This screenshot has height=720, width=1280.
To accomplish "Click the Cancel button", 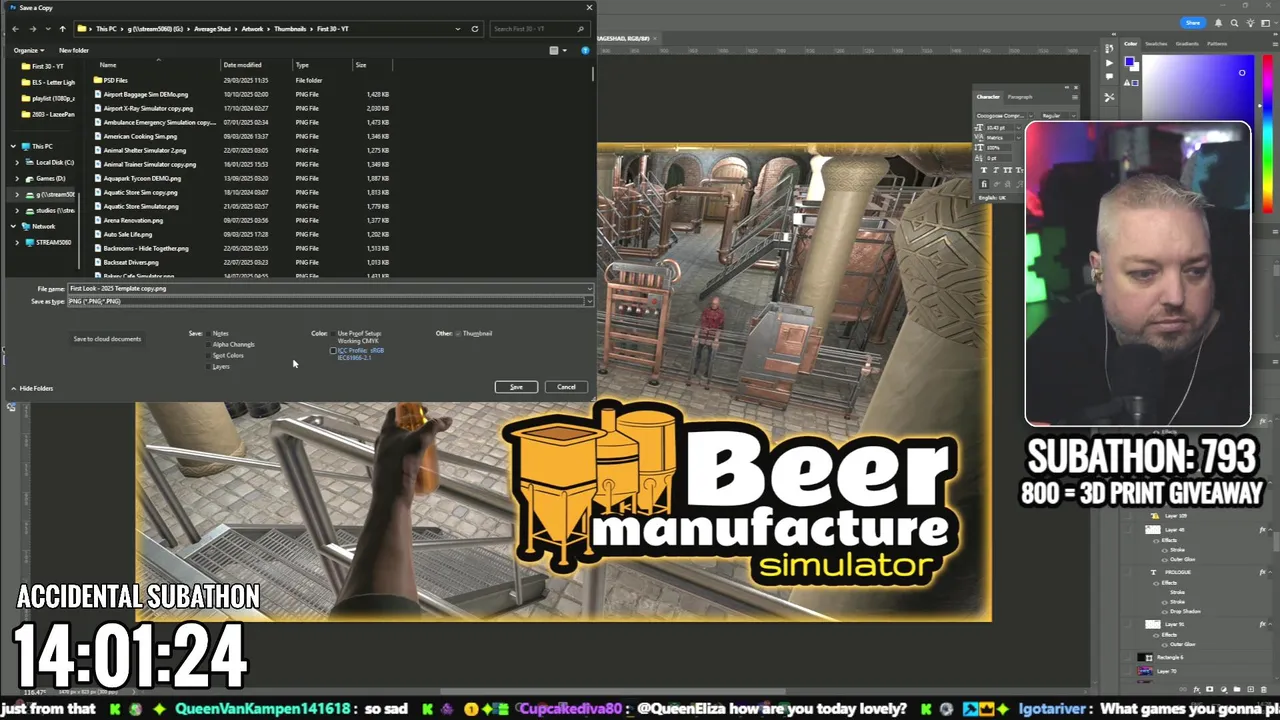I will pyautogui.click(x=566, y=387).
